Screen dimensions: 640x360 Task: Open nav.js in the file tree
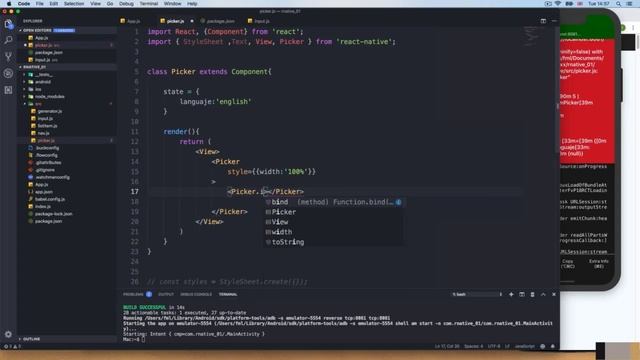coord(43,133)
